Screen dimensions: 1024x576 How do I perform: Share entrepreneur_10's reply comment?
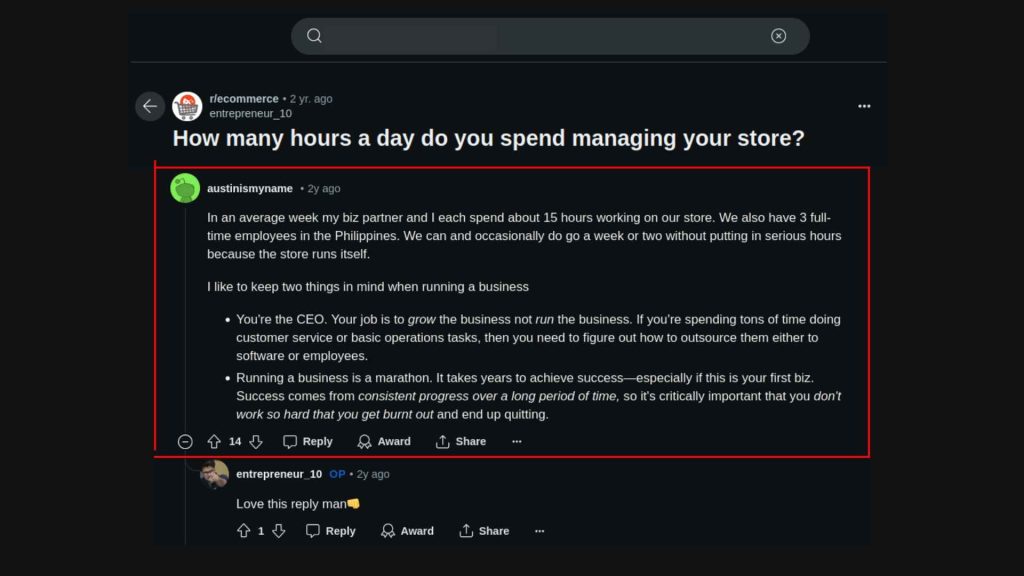484,531
